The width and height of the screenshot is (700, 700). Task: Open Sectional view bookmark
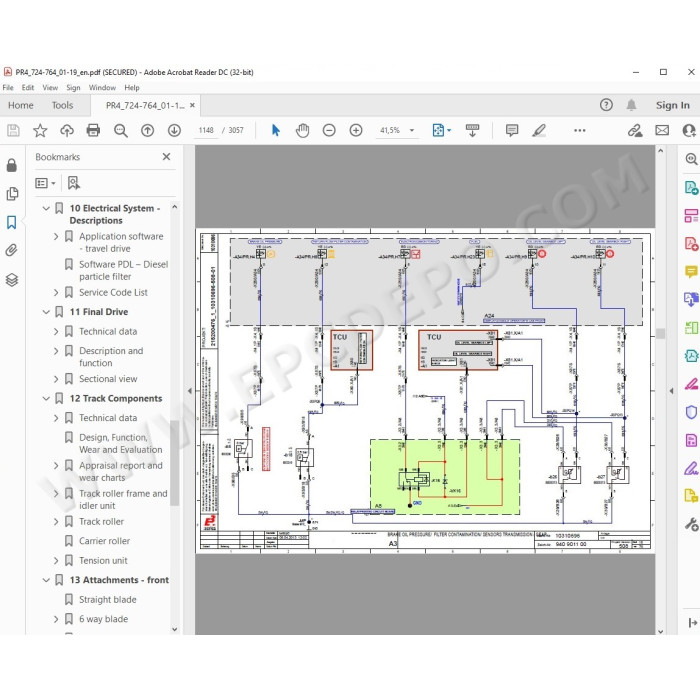coord(108,379)
